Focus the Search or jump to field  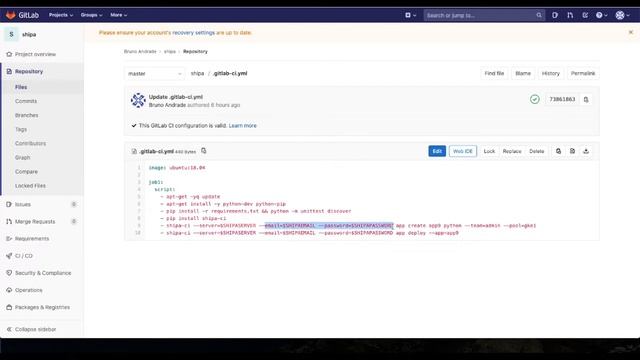point(484,16)
